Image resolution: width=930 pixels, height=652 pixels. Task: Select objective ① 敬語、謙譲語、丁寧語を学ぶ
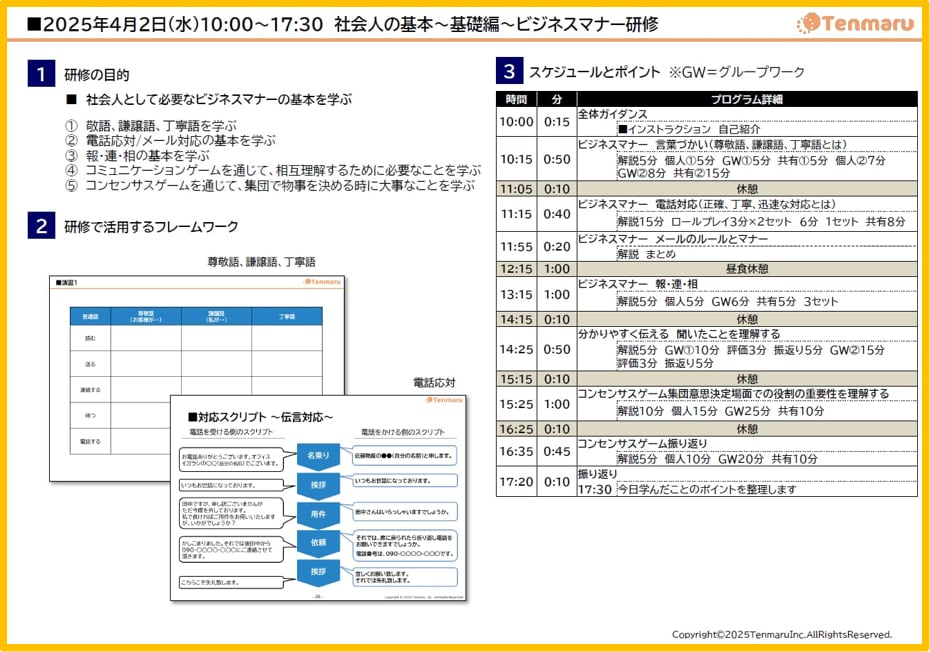(x=151, y=126)
